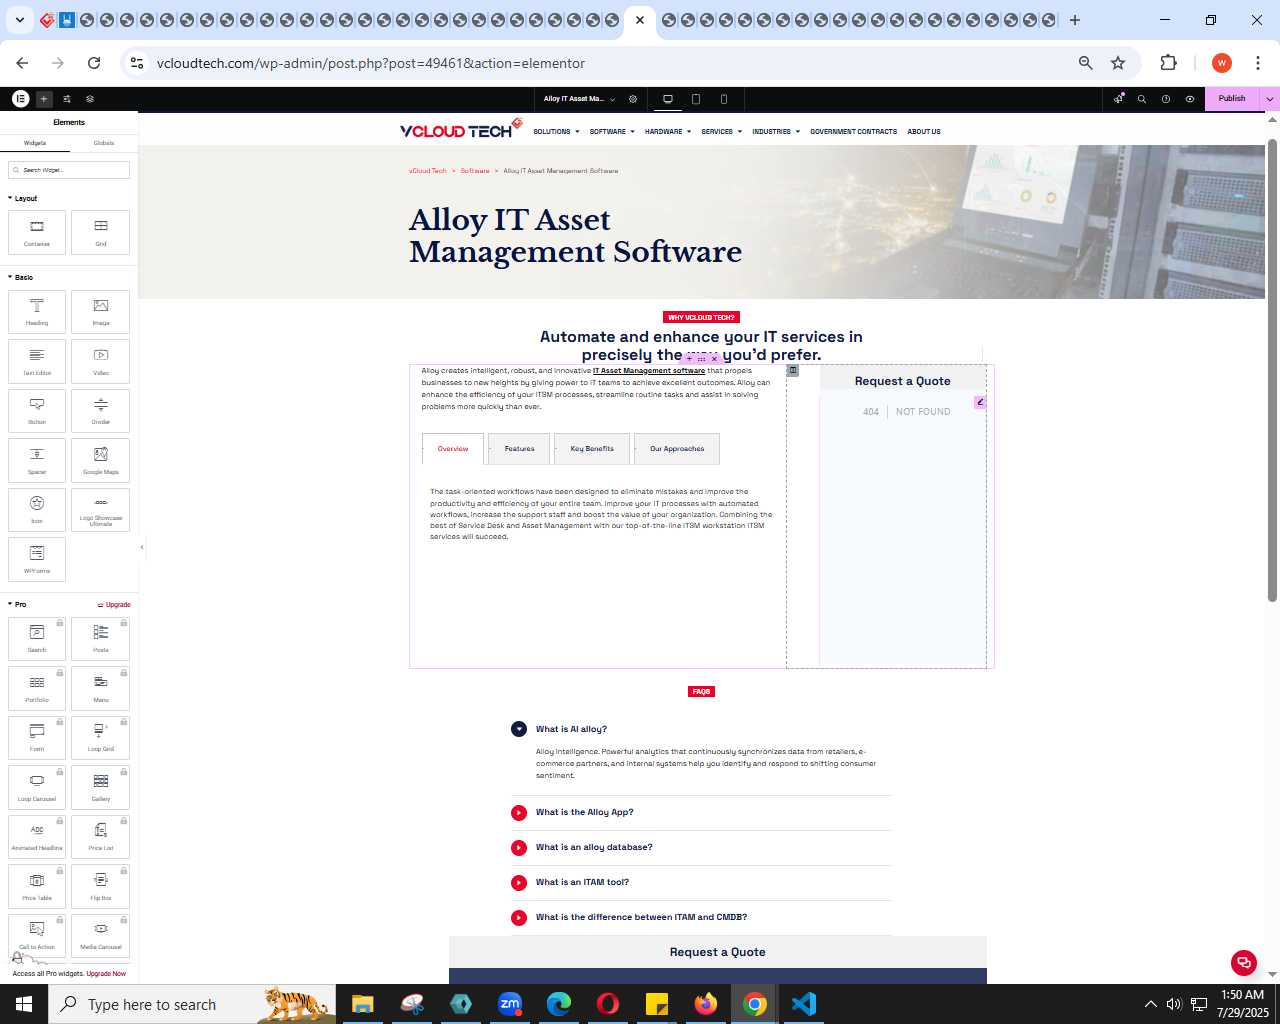Collapse the Basic widget section
Screen dimensions: 1280x1024
[x=21, y=277]
